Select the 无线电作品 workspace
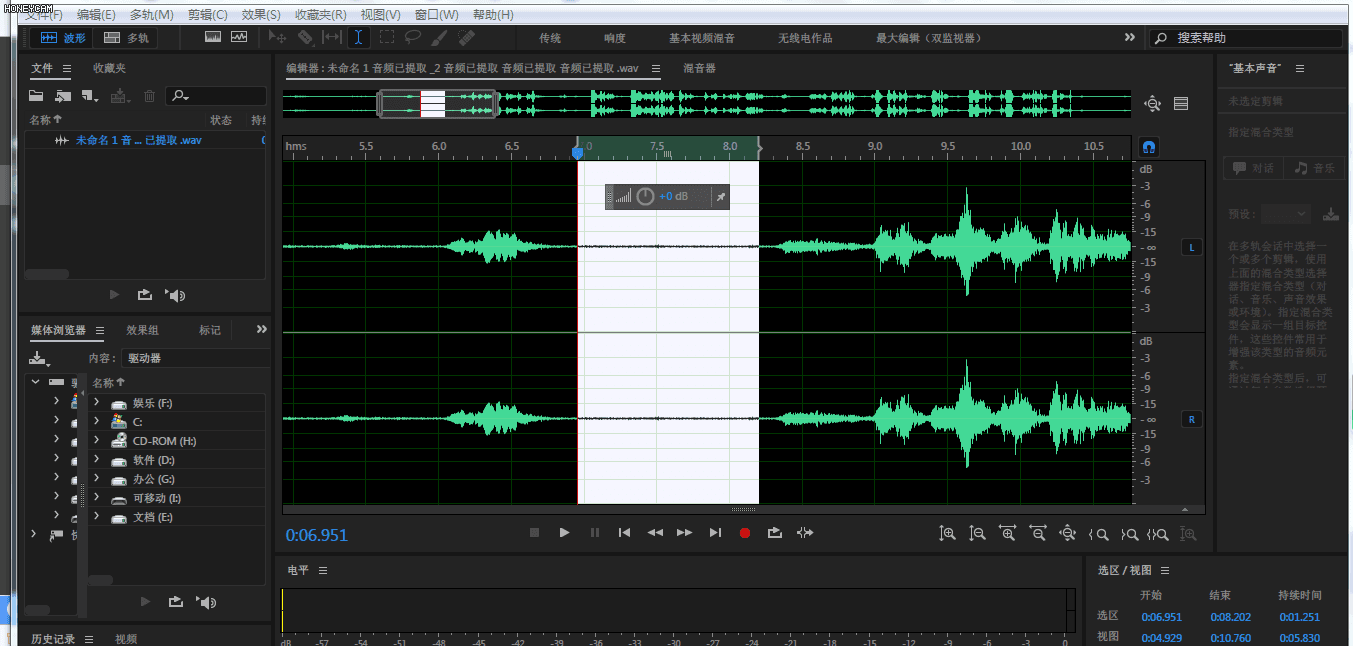The width and height of the screenshot is (1353, 646). coord(805,38)
